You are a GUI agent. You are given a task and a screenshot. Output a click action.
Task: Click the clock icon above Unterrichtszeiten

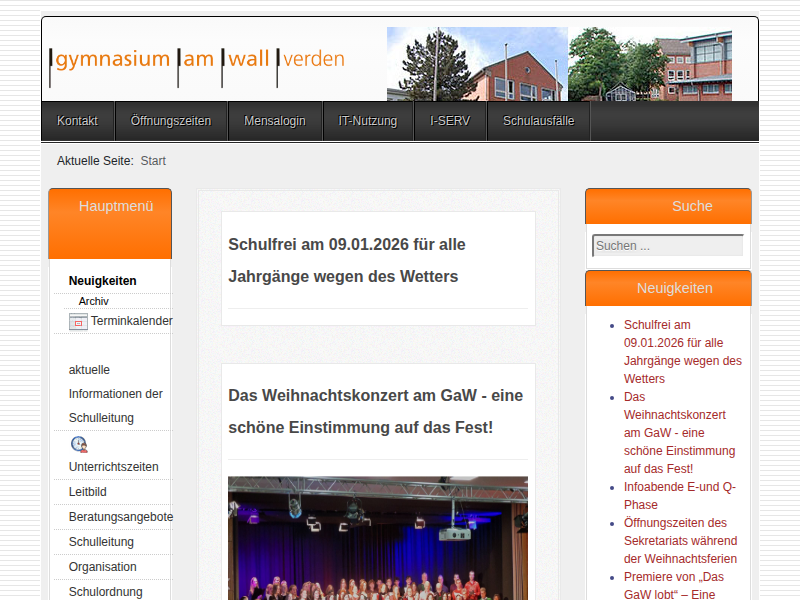tap(79, 444)
